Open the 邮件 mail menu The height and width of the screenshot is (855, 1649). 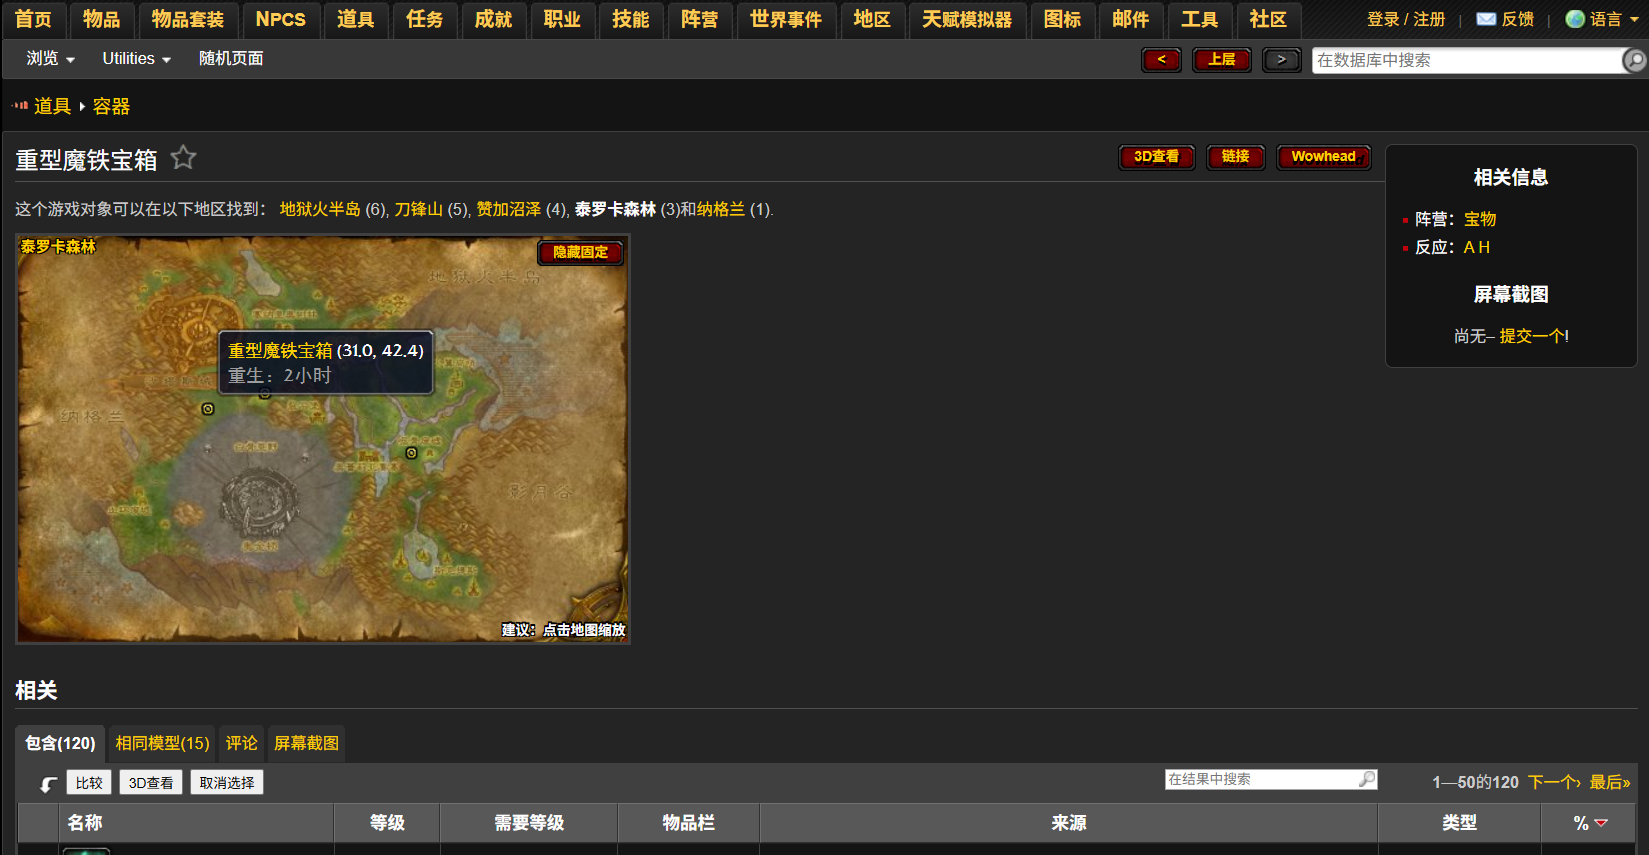click(1131, 19)
